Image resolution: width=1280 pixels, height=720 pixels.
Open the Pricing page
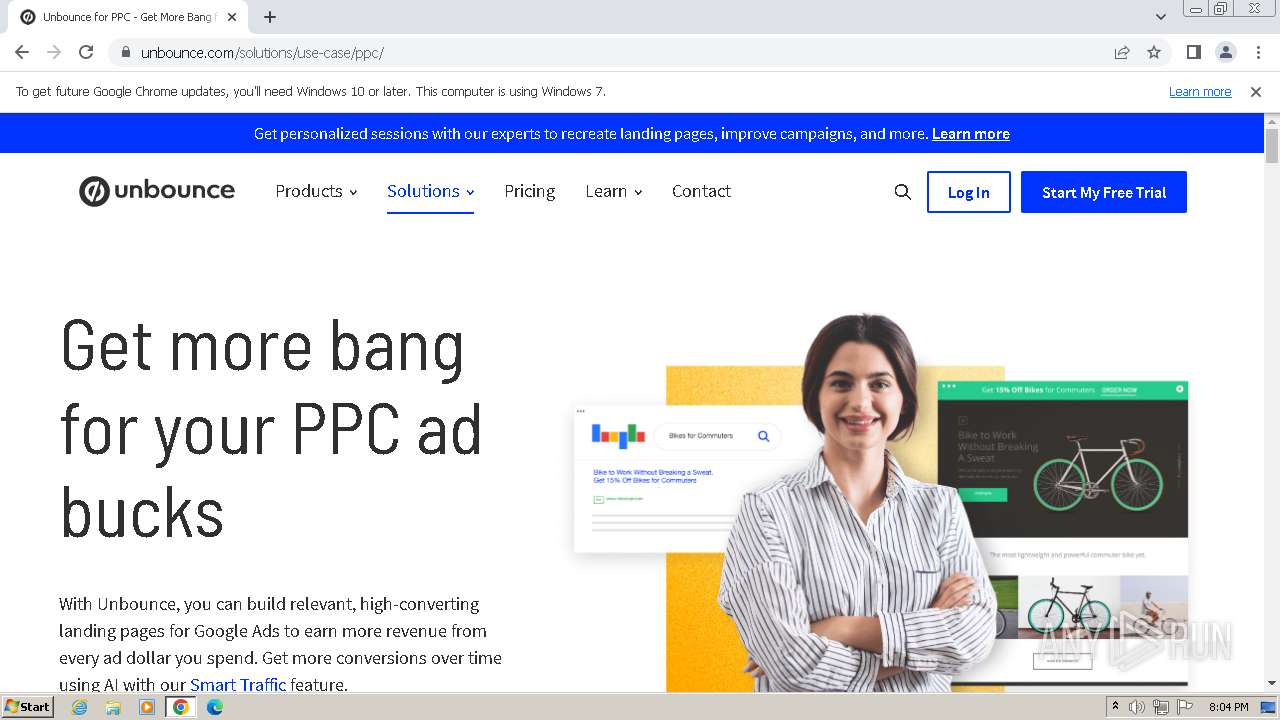click(x=529, y=191)
